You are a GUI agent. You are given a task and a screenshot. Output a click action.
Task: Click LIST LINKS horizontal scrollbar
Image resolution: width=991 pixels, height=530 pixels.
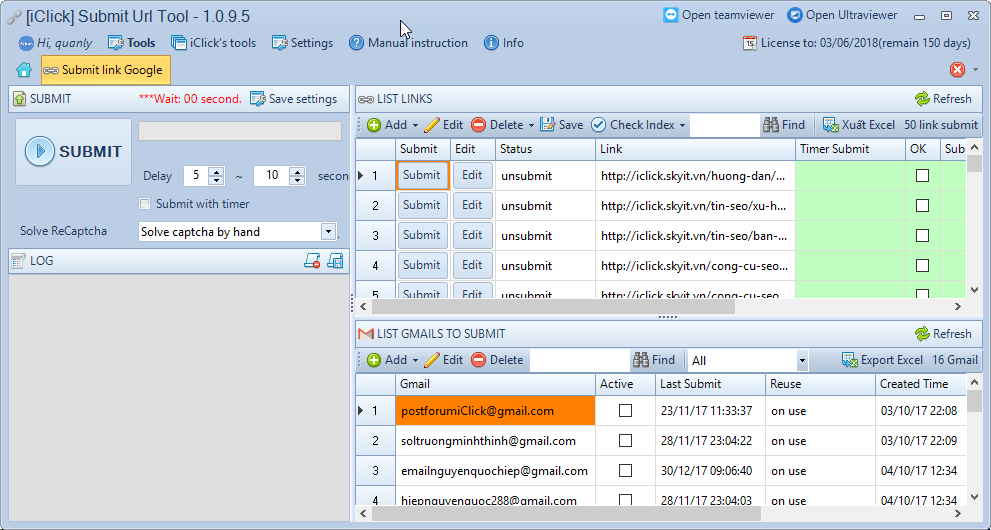[553, 306]
